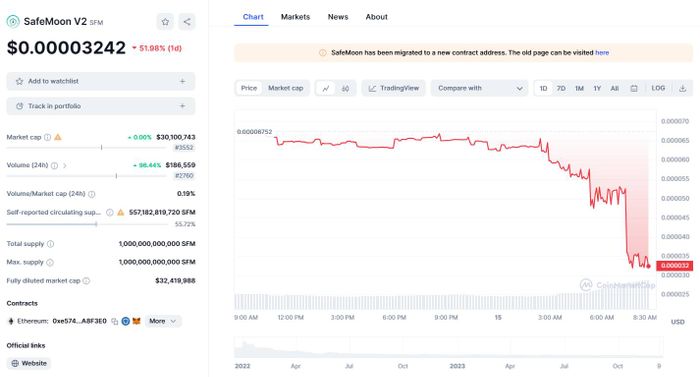Click the download chart data icon
The image size is (700, 377).
point(682,88)
